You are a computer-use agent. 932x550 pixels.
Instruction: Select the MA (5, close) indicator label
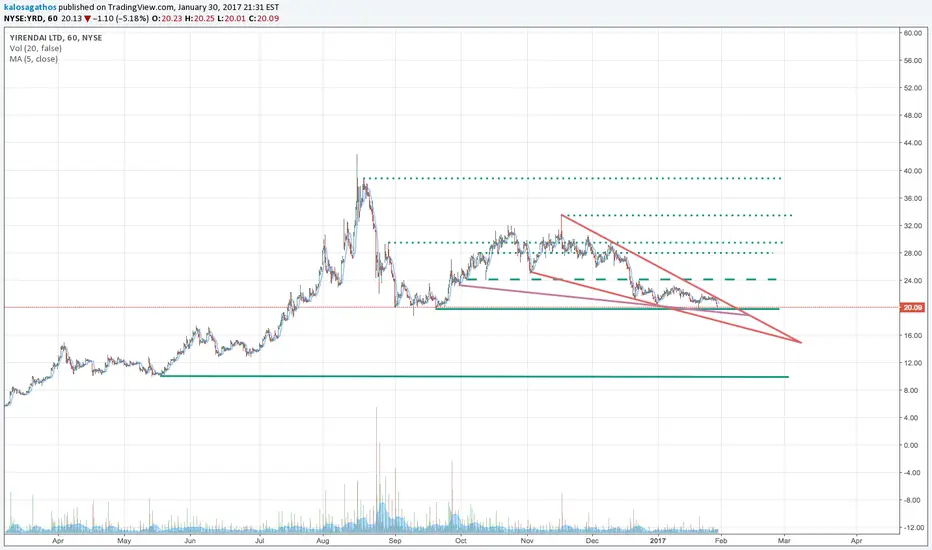(x=34, y=59)
